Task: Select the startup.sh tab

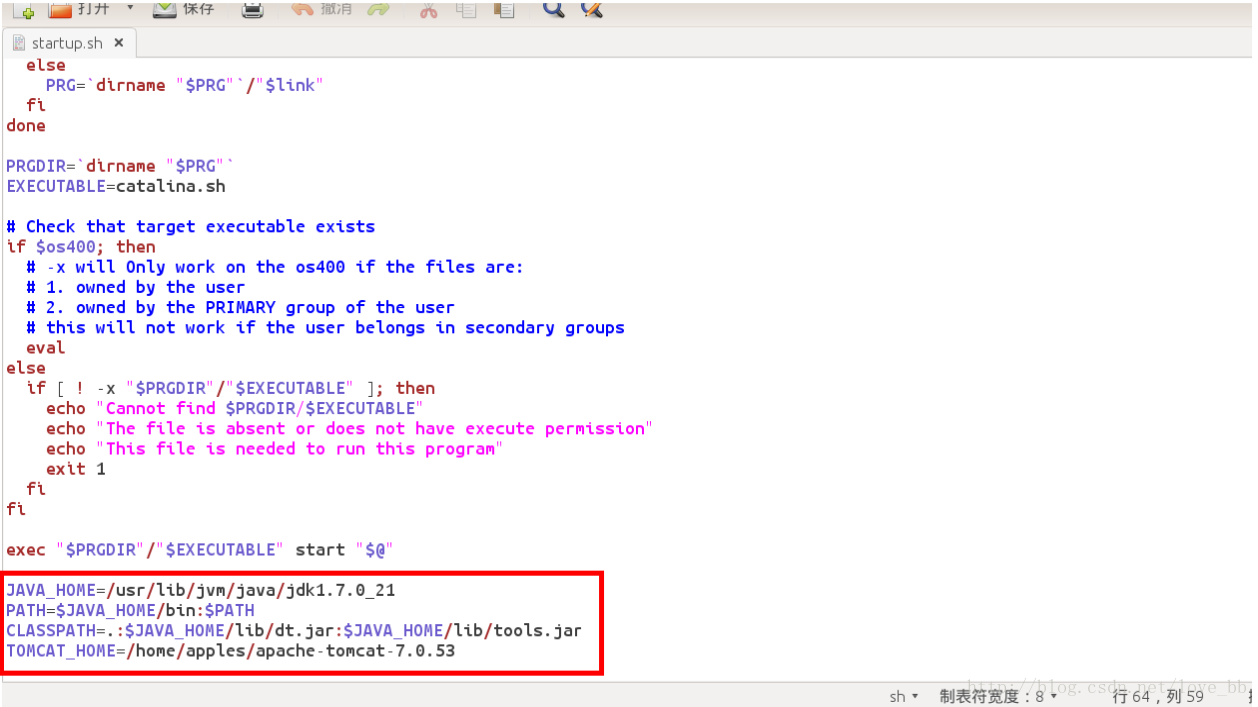Action: [x=68, y=43]
